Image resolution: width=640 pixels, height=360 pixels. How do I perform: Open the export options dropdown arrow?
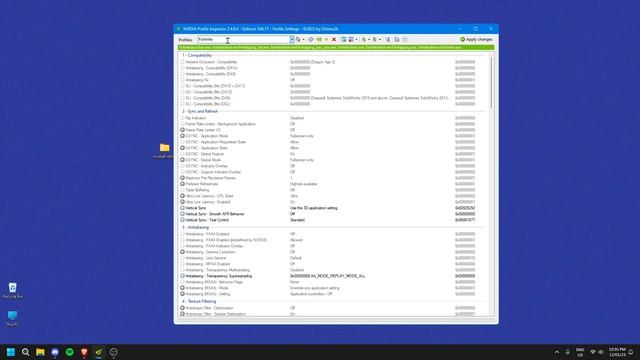[369, 40]
